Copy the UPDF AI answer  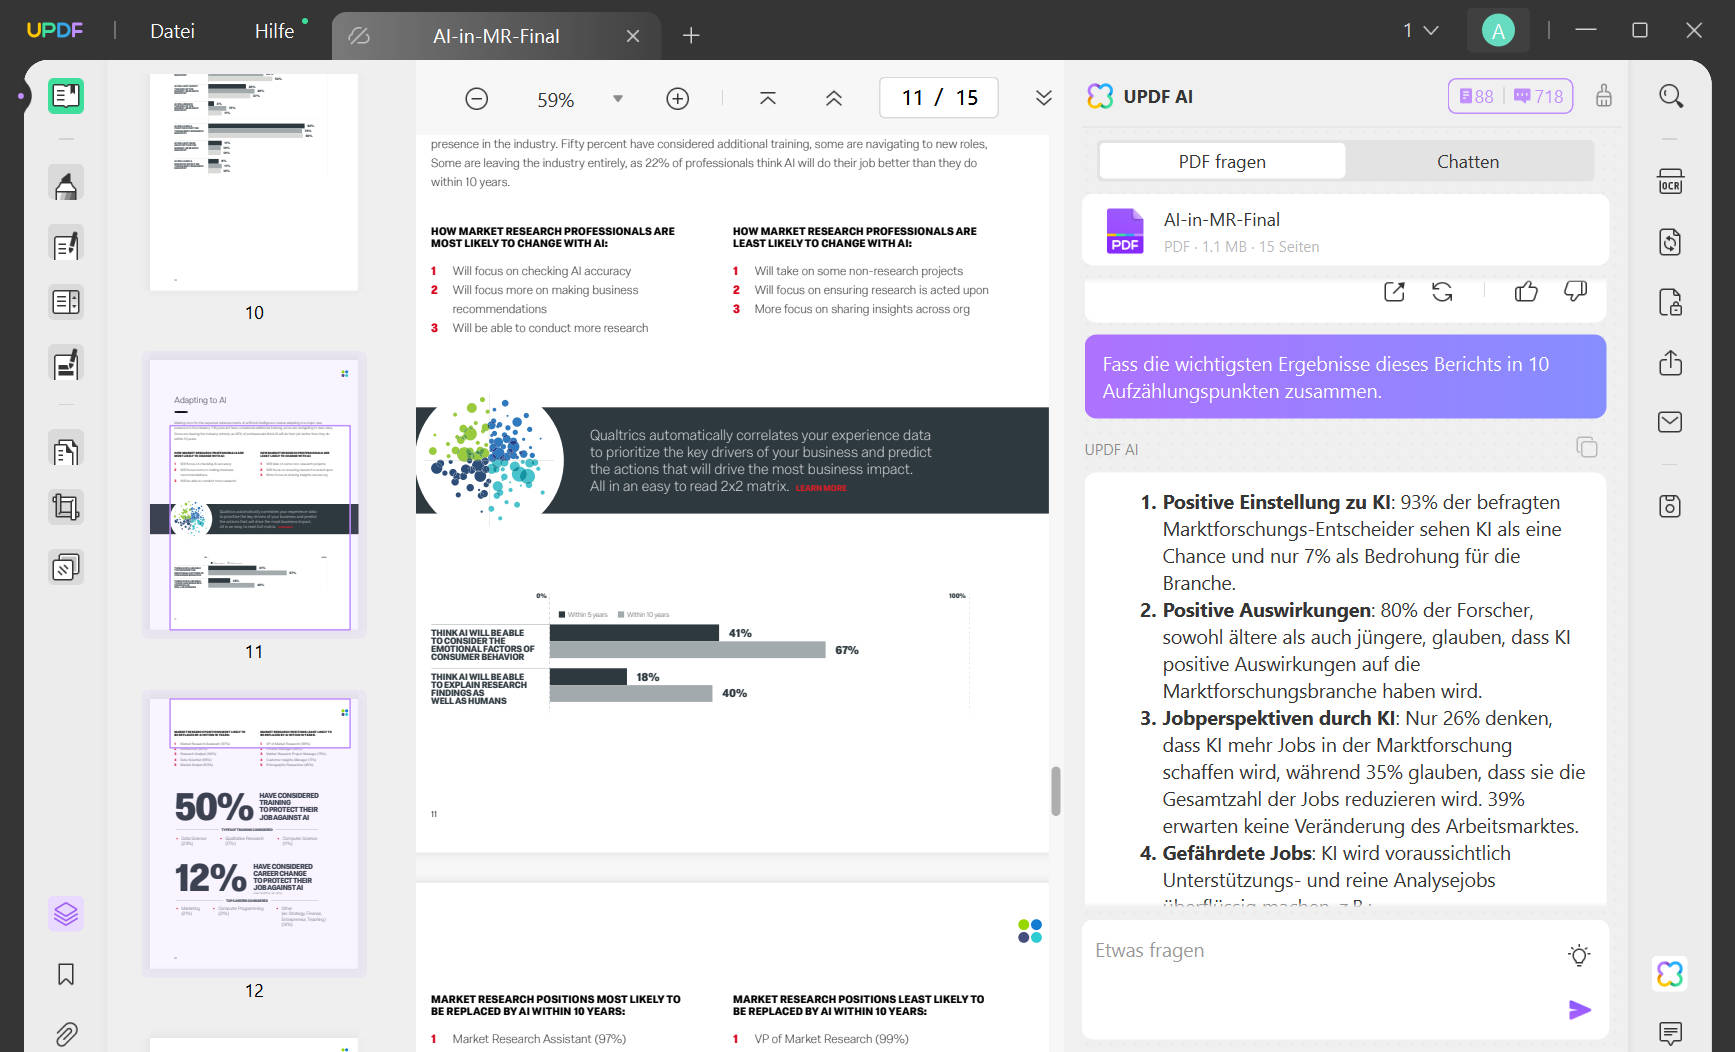click(1587, 447)
